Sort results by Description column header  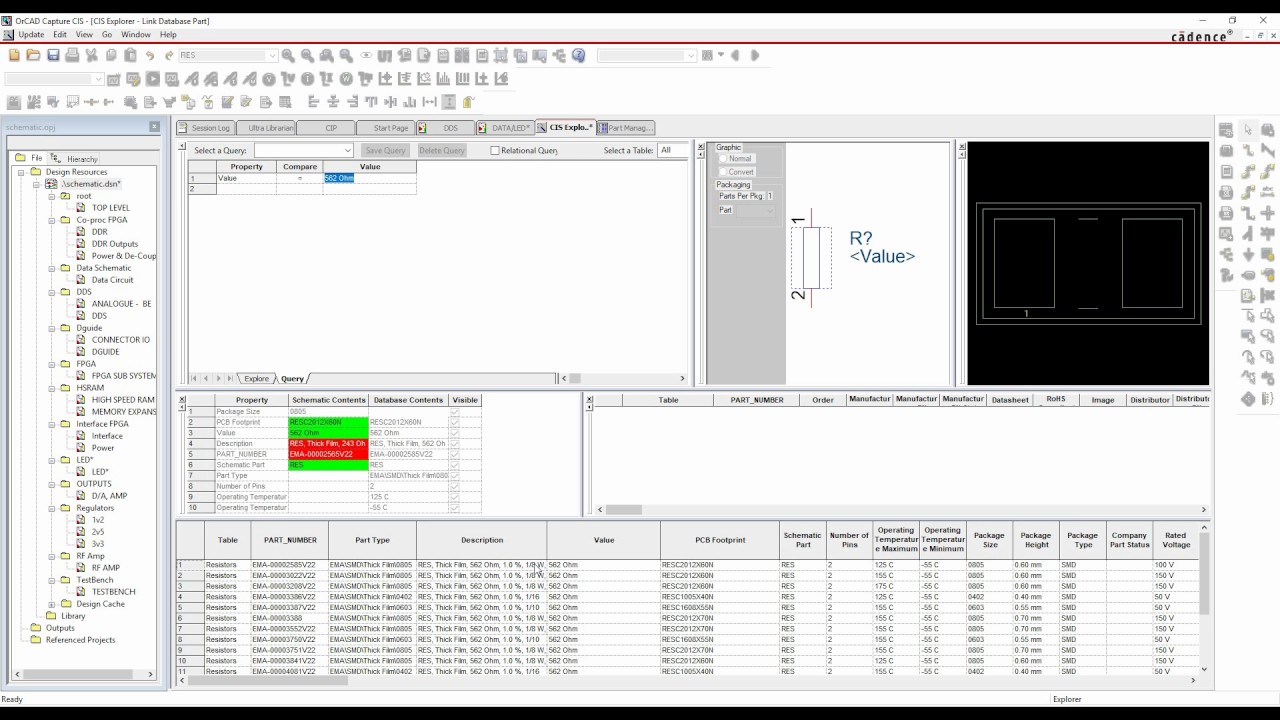[x=482, y=540]
